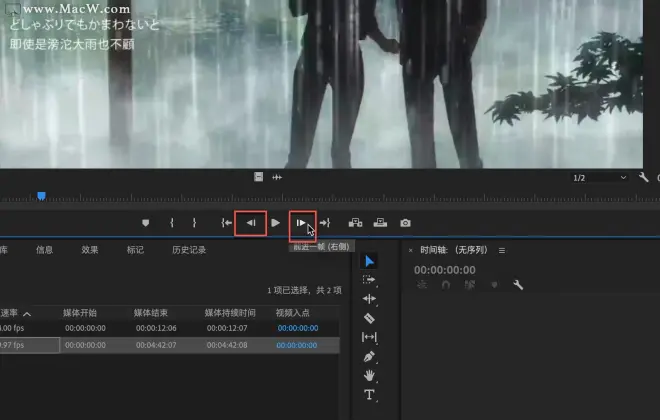Click the Lift button icon
660x420 pixels.
[x=355, y=223]
